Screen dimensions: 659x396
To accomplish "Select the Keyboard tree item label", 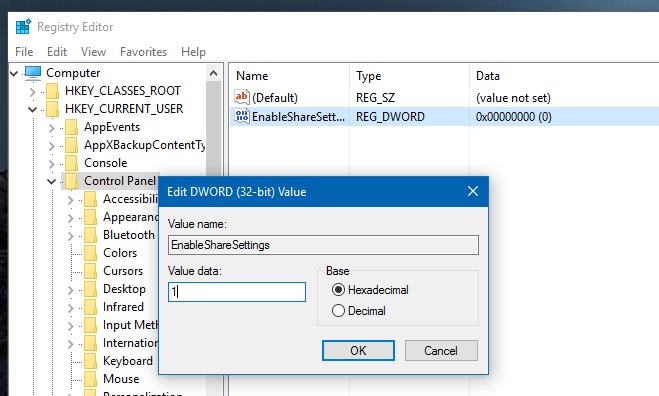I will coord(128,361).
